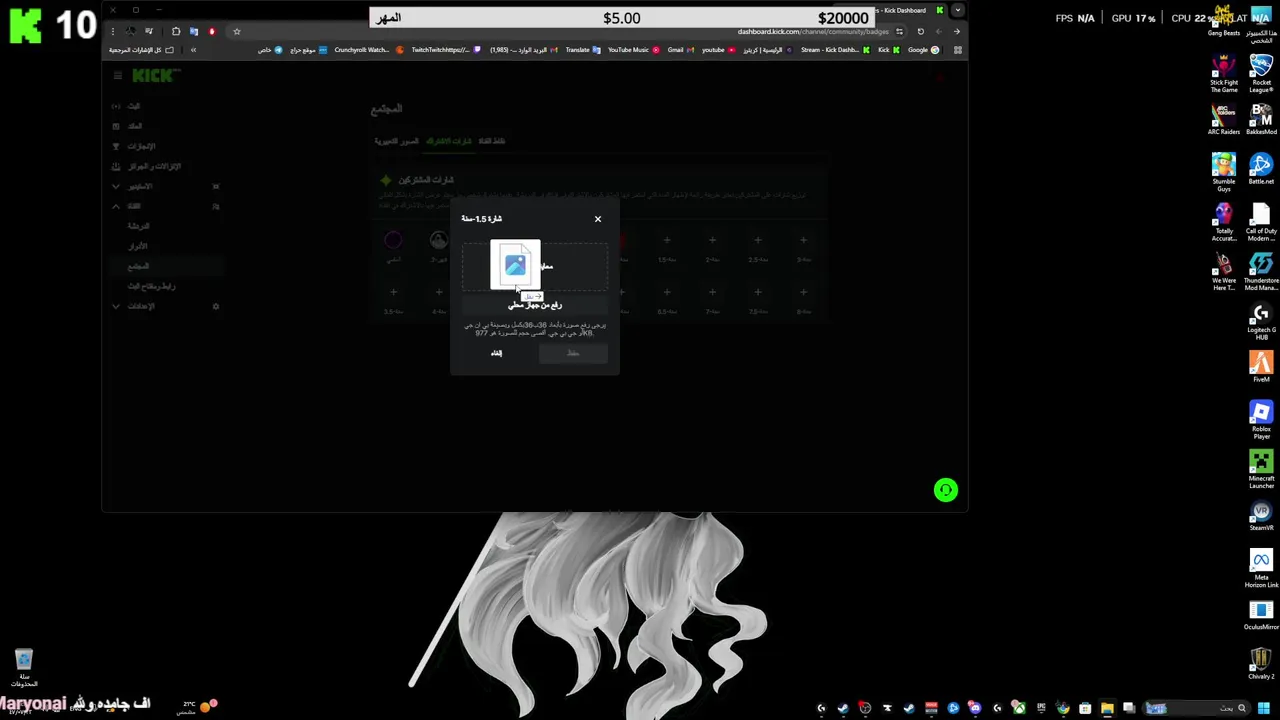Expand the الاستيمز sidebar section chevron
1280x720 pixels.
(116, 186)
